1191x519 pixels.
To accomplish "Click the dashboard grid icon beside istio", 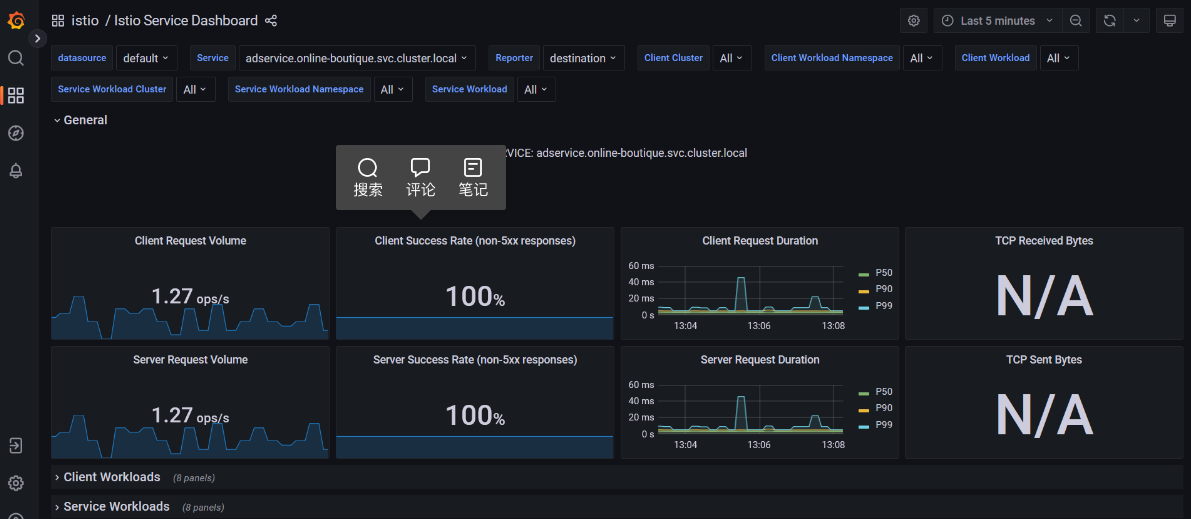I will tap(58, 21).
